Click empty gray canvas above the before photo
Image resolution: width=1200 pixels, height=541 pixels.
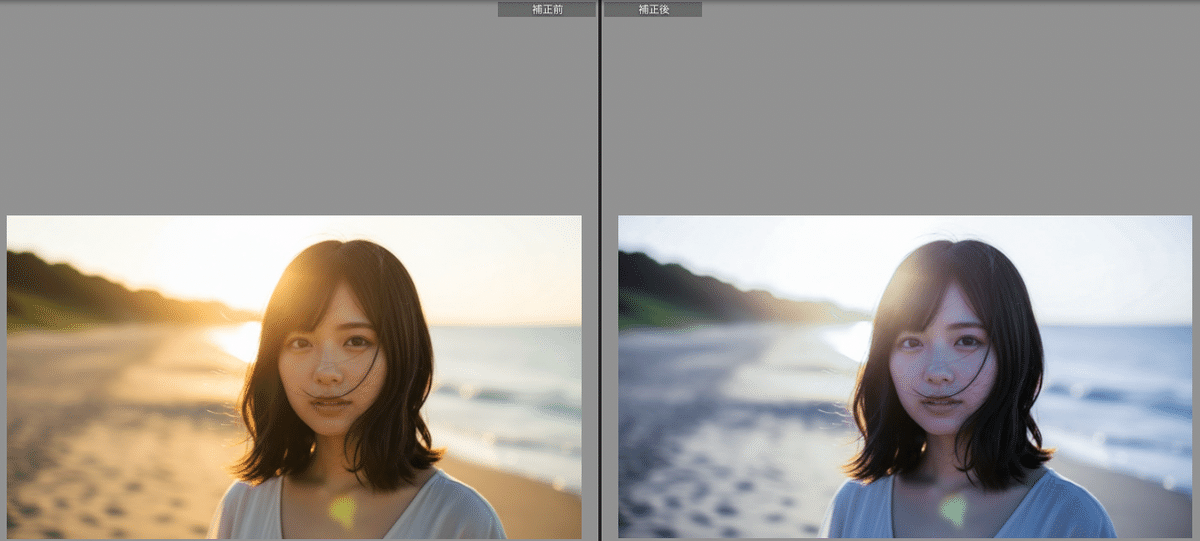pos(290,110)
